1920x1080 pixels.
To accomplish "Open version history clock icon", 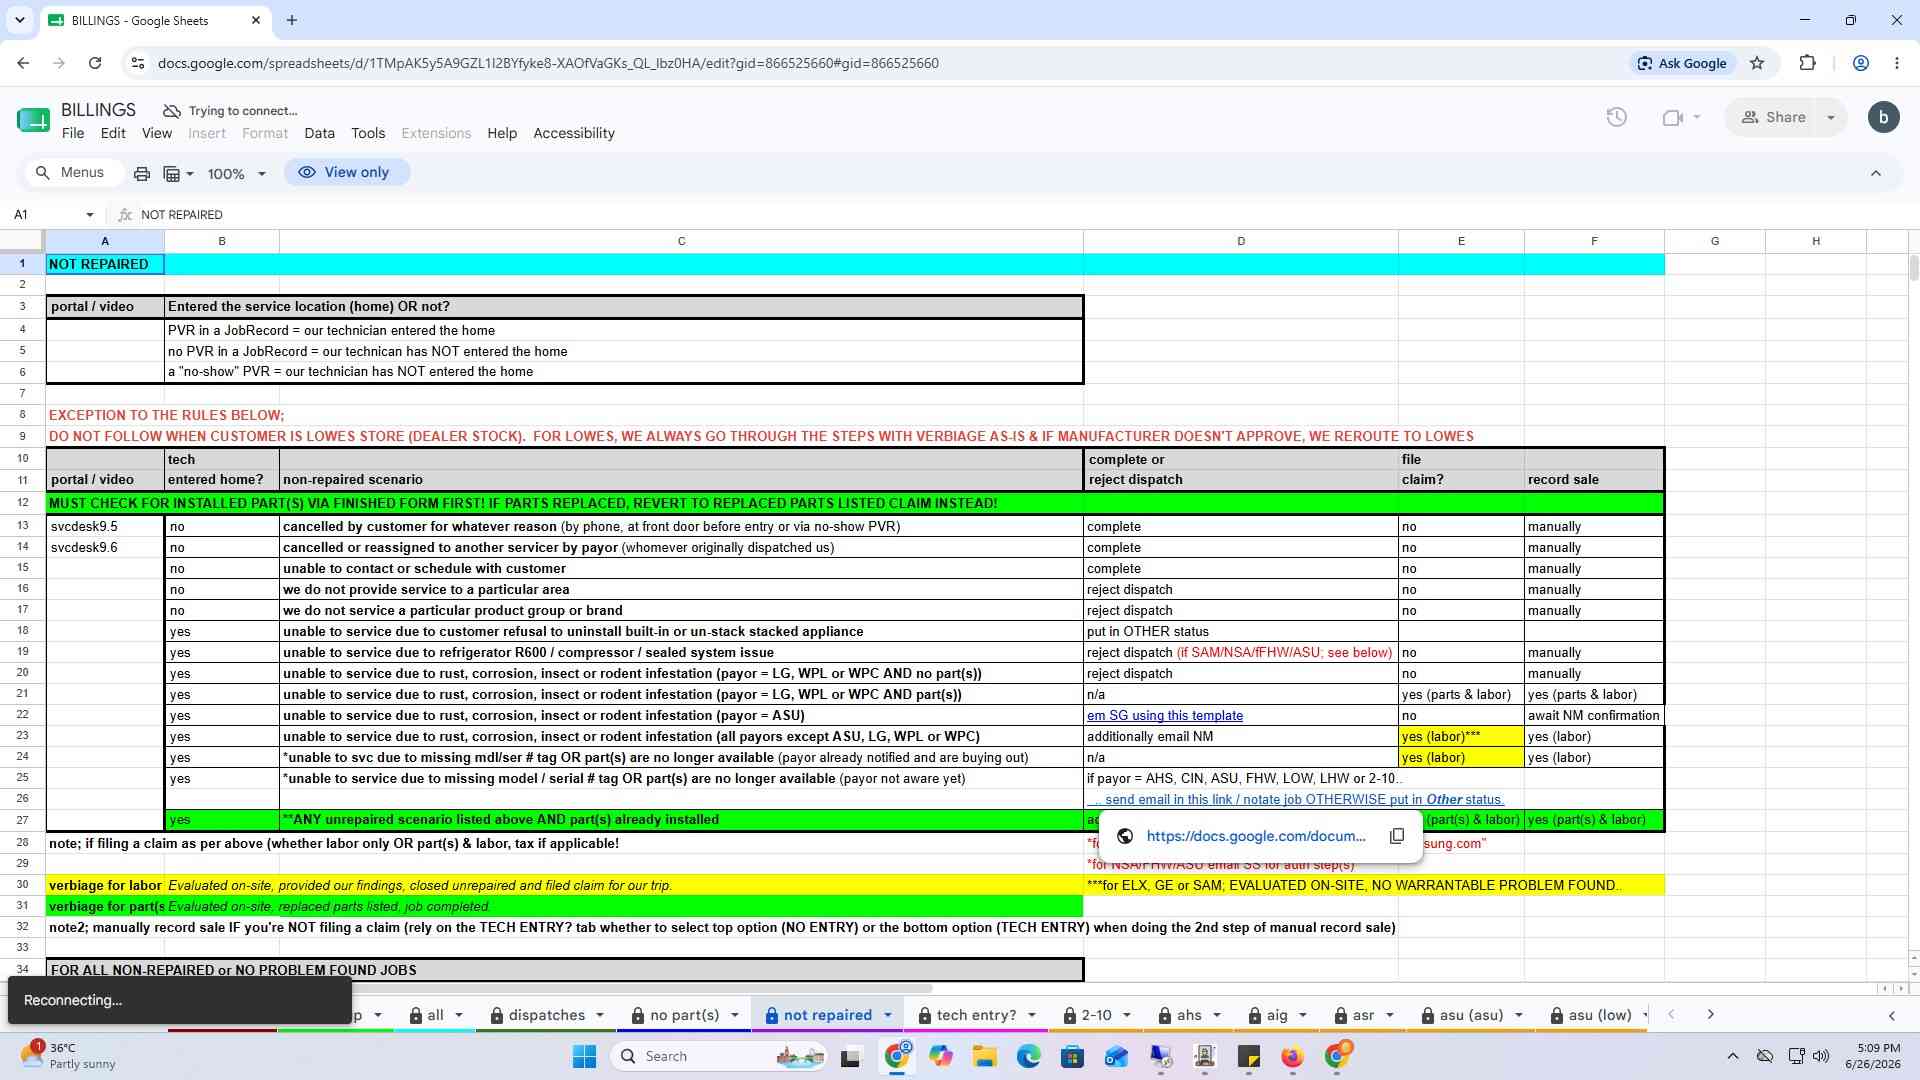I will (x=1616, y=118).
